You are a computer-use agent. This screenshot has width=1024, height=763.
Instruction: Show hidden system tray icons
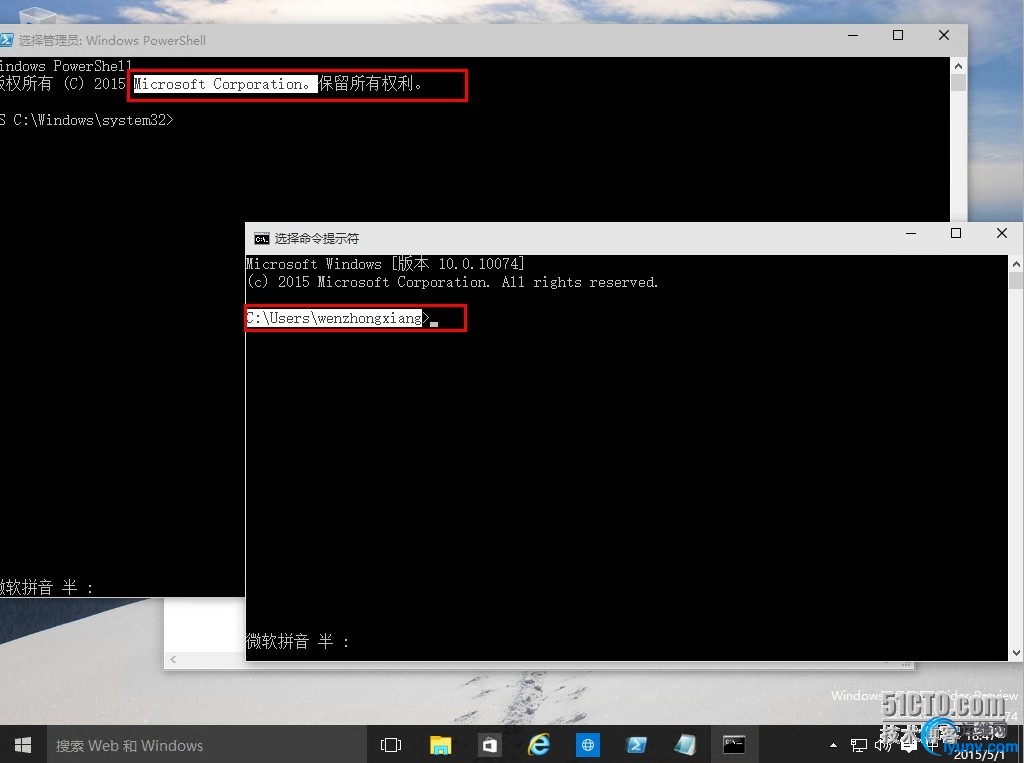tap(833, 745)
